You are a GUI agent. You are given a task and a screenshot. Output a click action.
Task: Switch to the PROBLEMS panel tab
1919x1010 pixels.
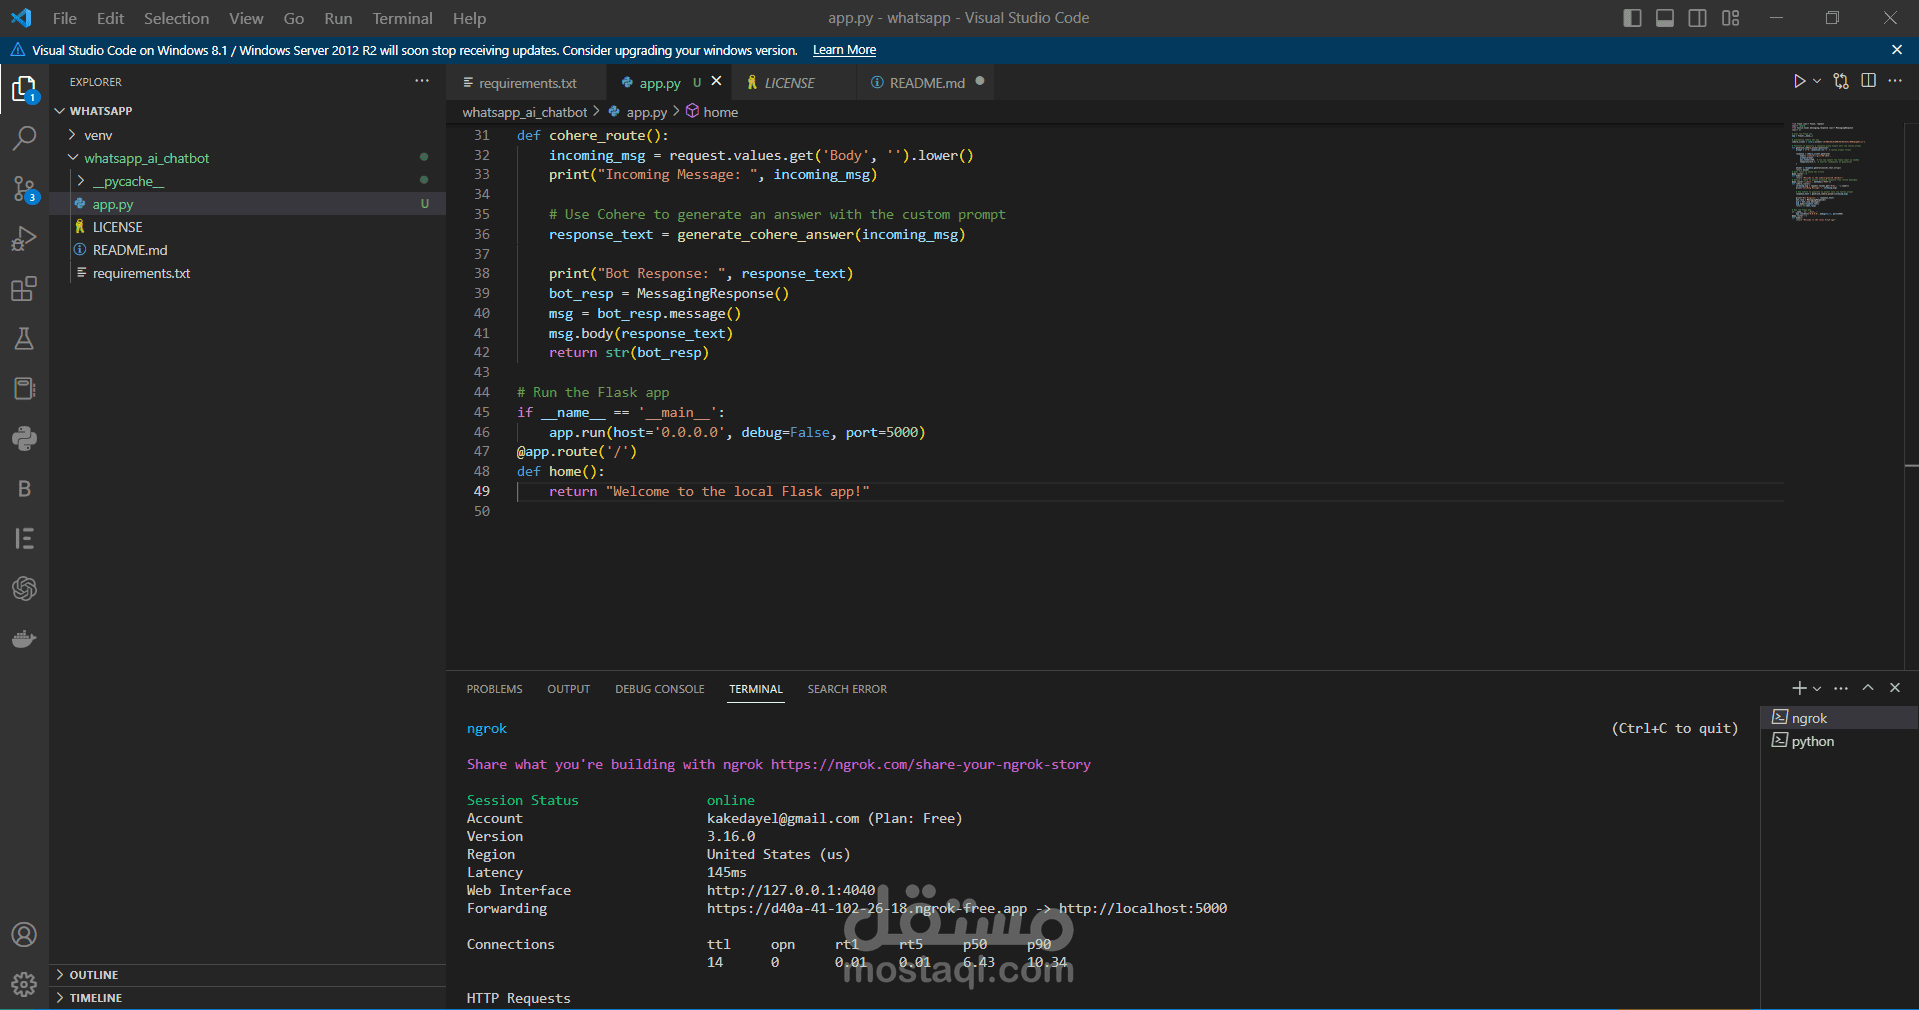494,689
